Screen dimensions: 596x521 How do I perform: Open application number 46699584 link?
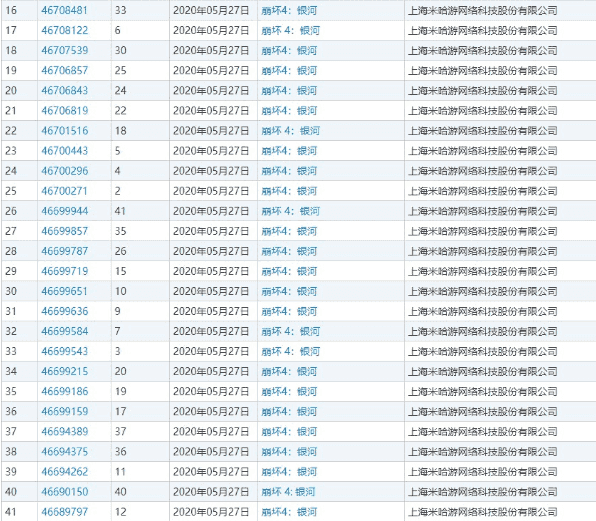tap(65, 331)
